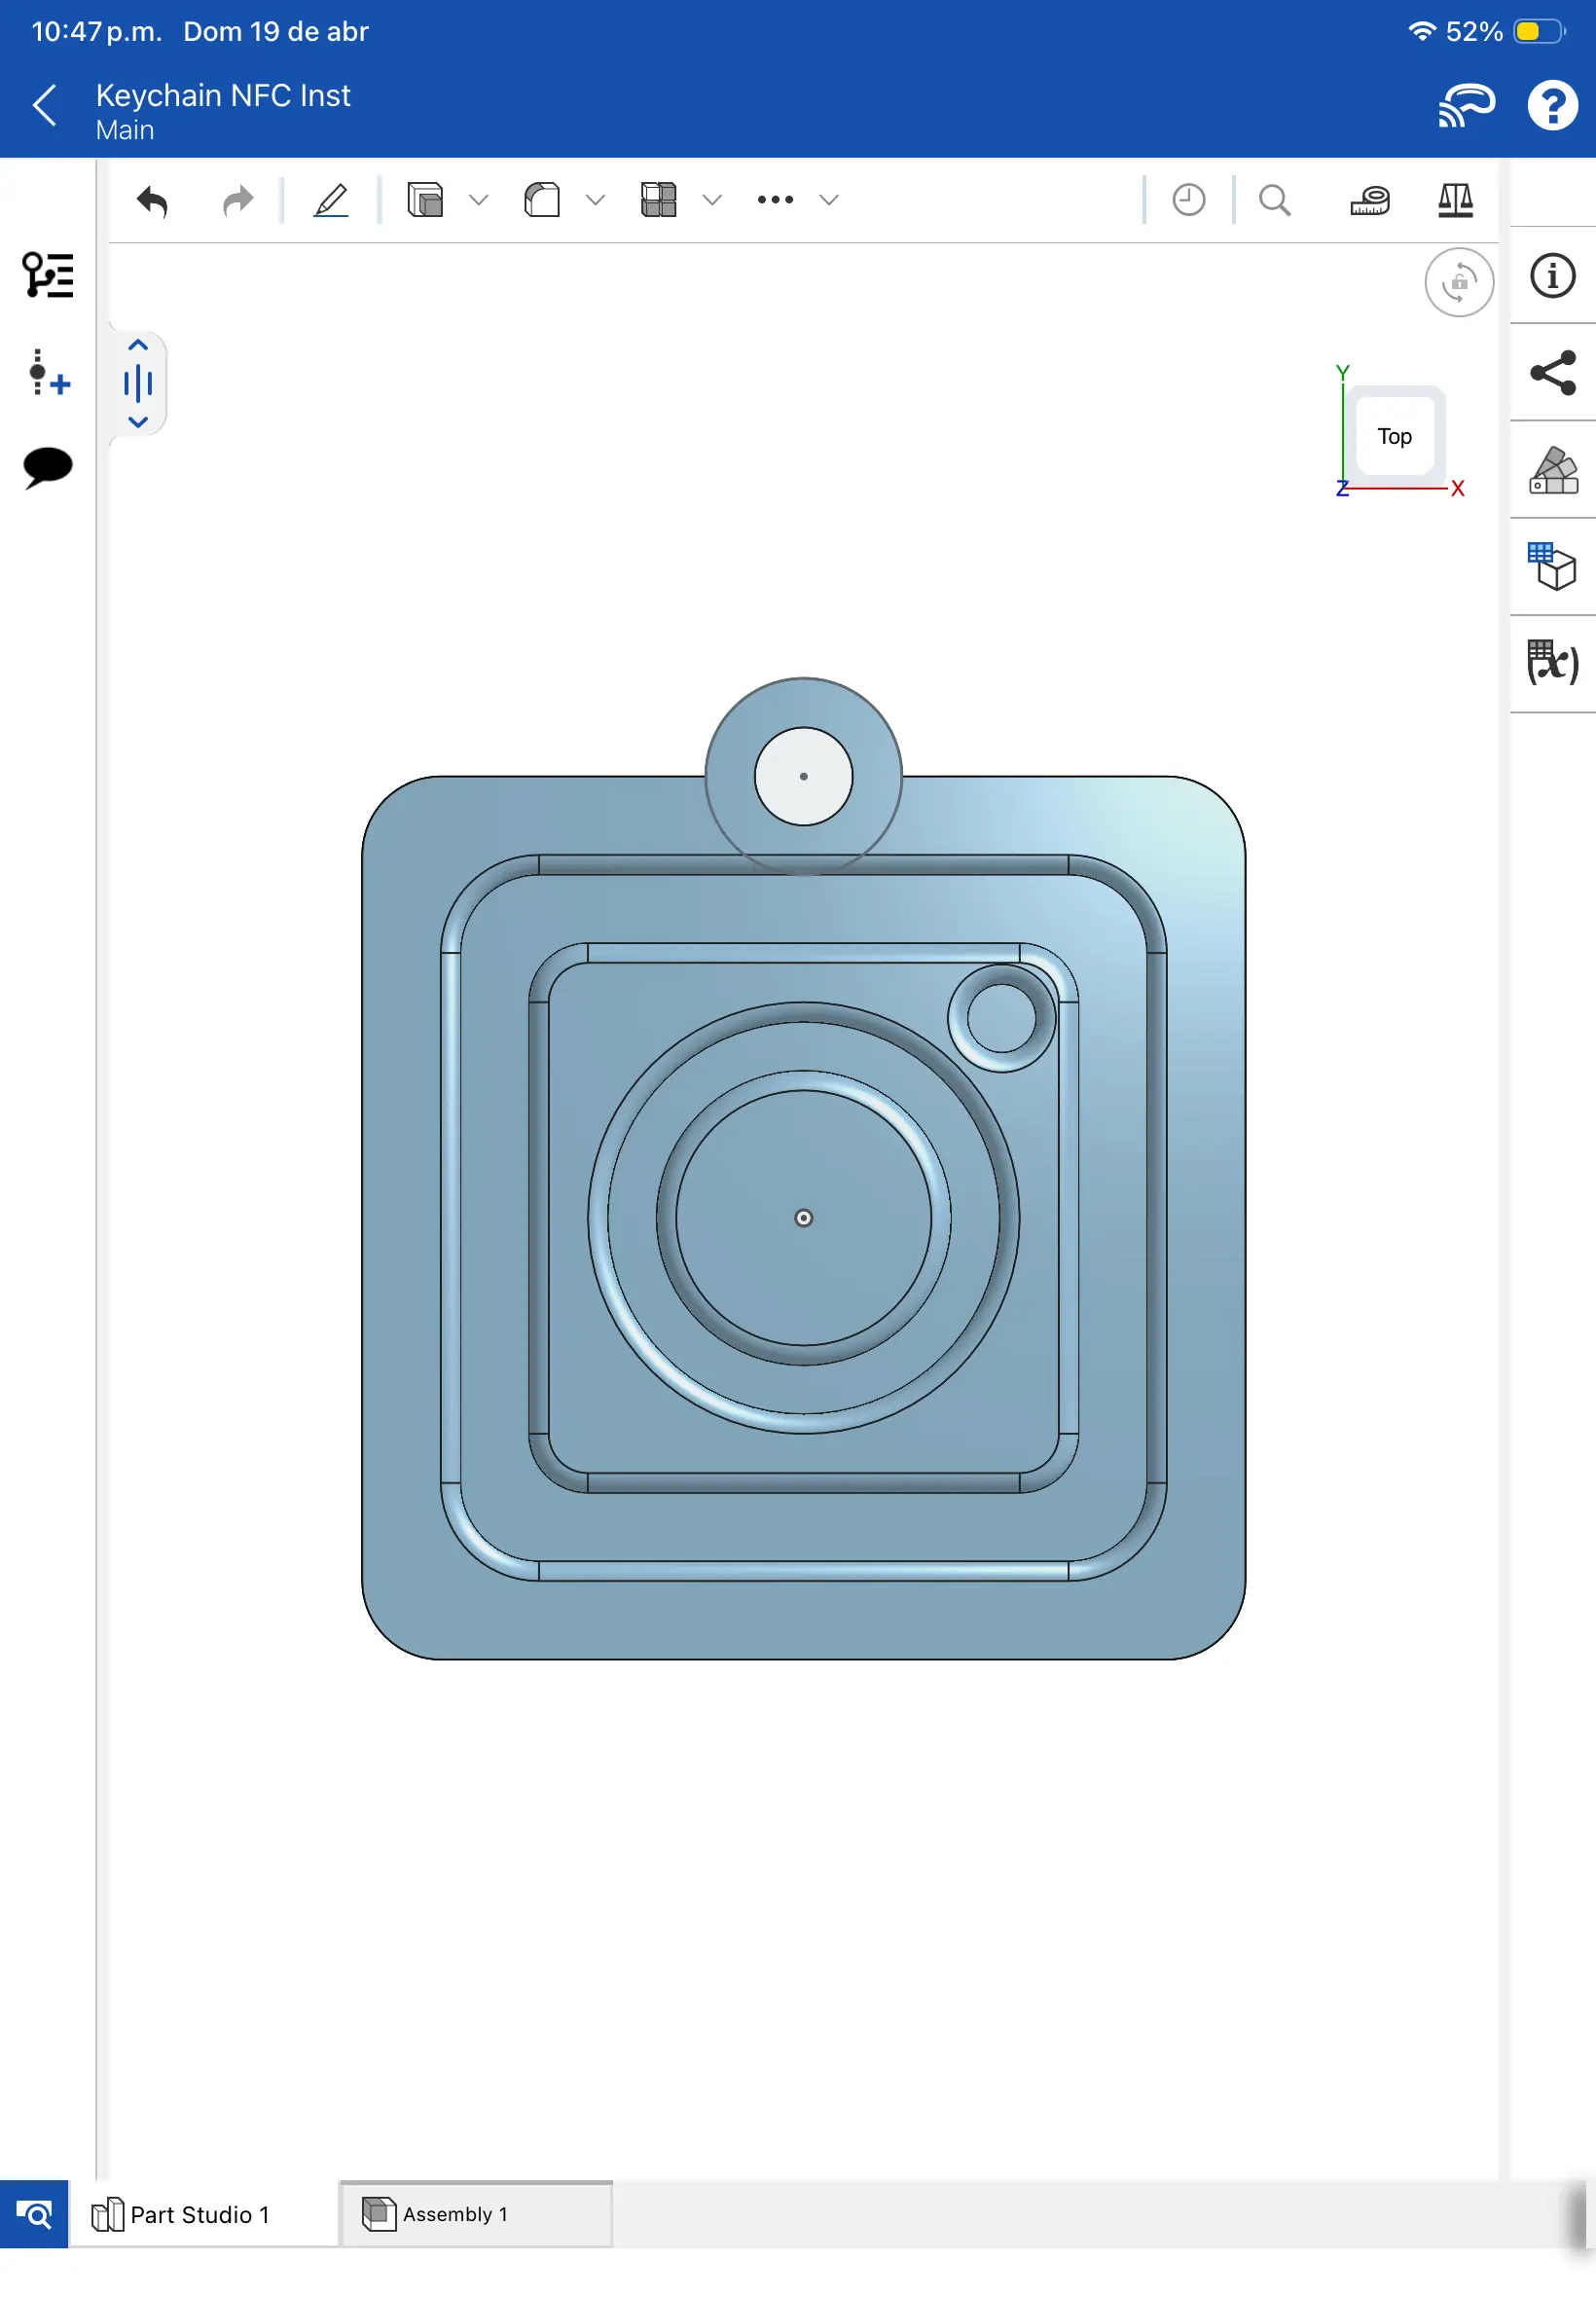This screenshot has width=1596, height=2297.
Task: Share the document
Action: pos(1552,372)
